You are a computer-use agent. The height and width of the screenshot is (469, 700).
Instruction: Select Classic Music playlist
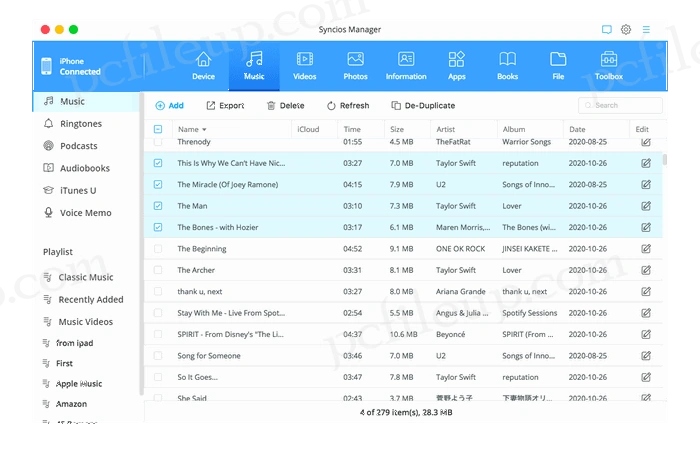coord(85,277)
